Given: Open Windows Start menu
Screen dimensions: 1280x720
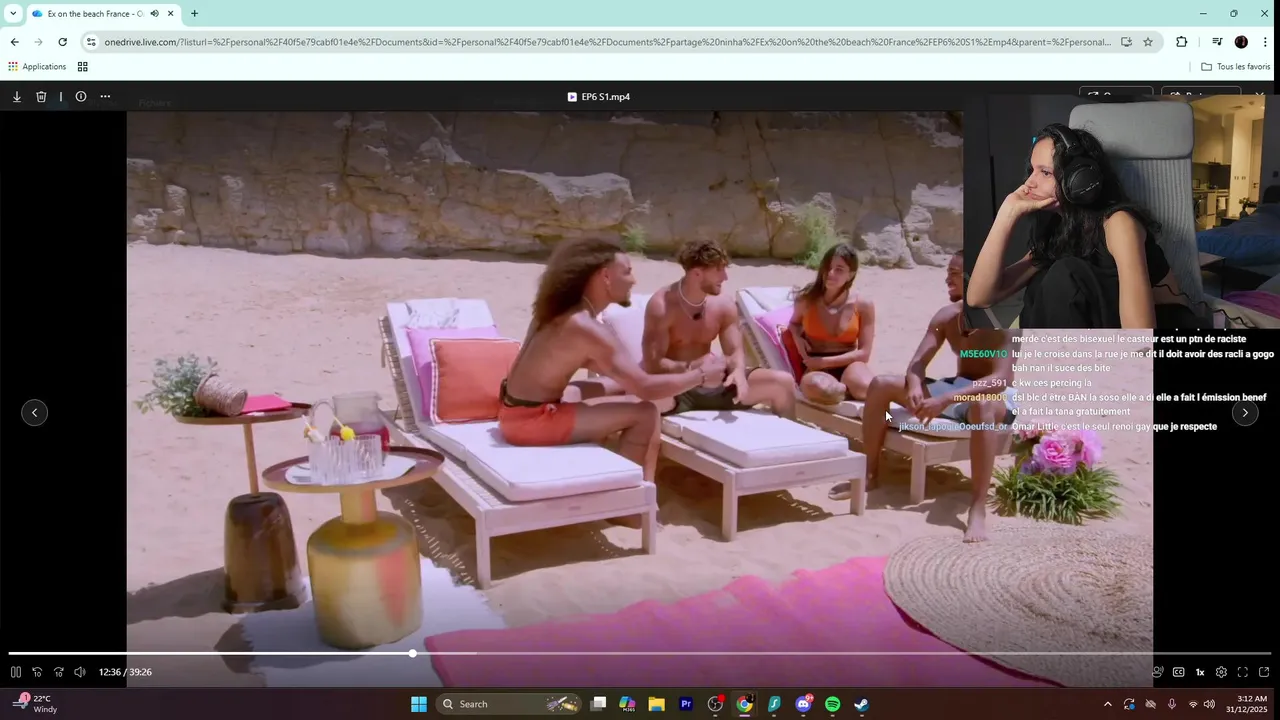Looking at the screenshot, I should tap(419, 704).
